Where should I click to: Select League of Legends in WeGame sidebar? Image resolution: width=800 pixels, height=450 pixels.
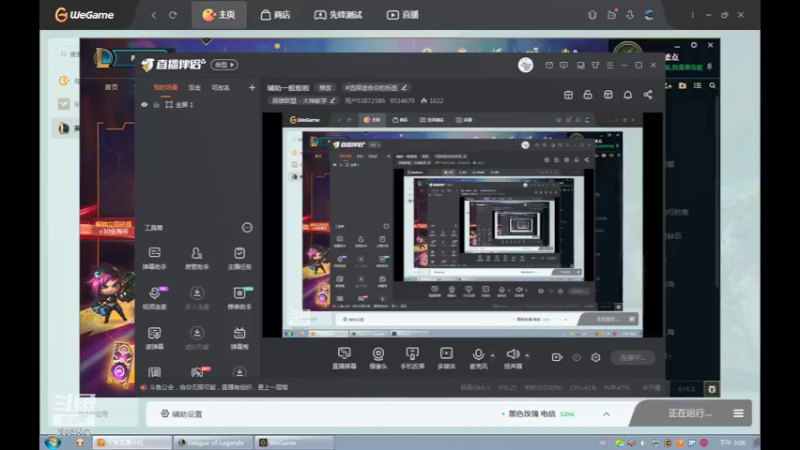[x=64, y=128]
